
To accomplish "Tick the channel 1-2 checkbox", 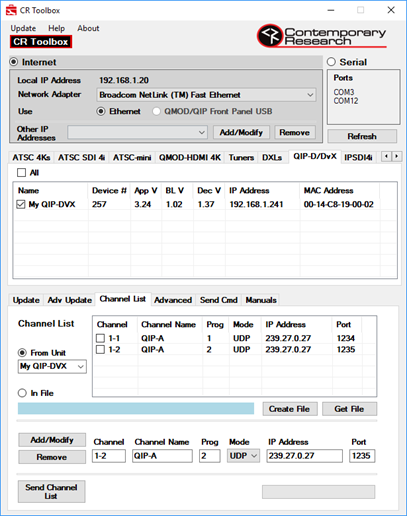I will click(x=100, y=350).
